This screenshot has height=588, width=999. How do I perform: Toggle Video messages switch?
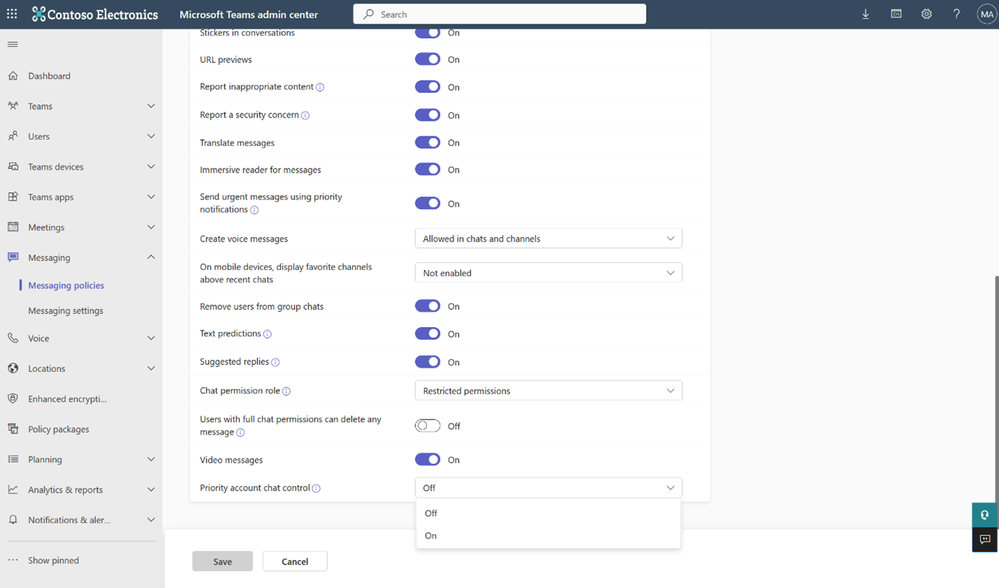[x=428, y=459]
